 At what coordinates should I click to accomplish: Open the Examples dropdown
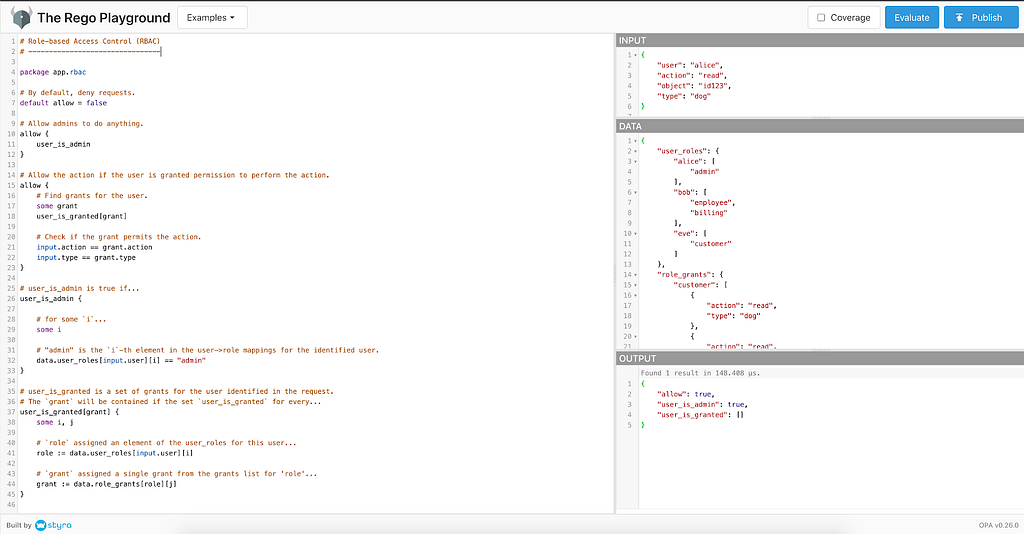coord(212,18)
